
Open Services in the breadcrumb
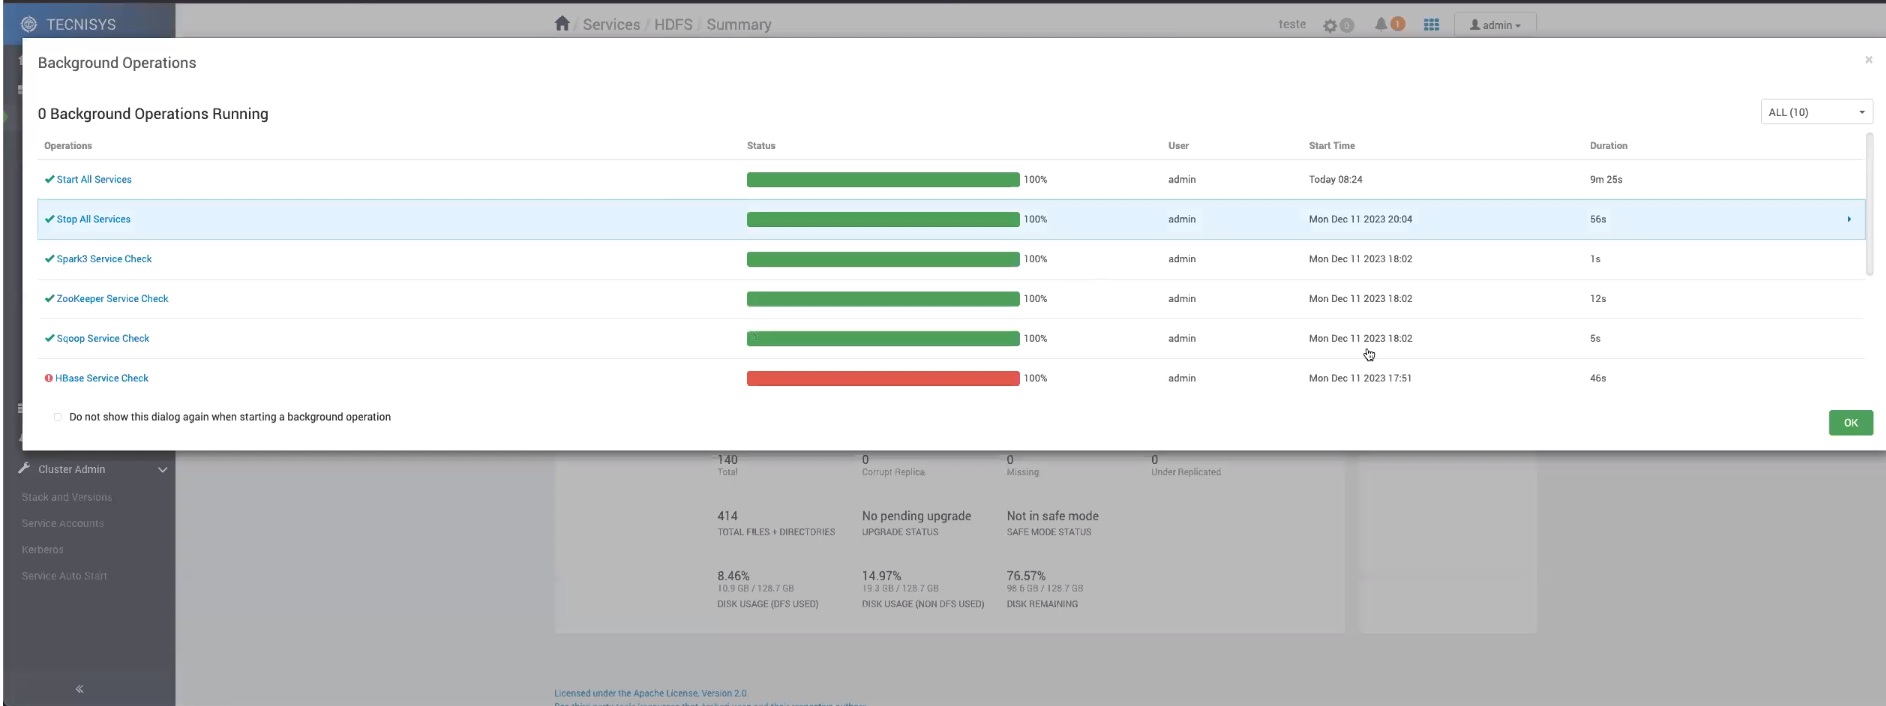coord(611,25)
